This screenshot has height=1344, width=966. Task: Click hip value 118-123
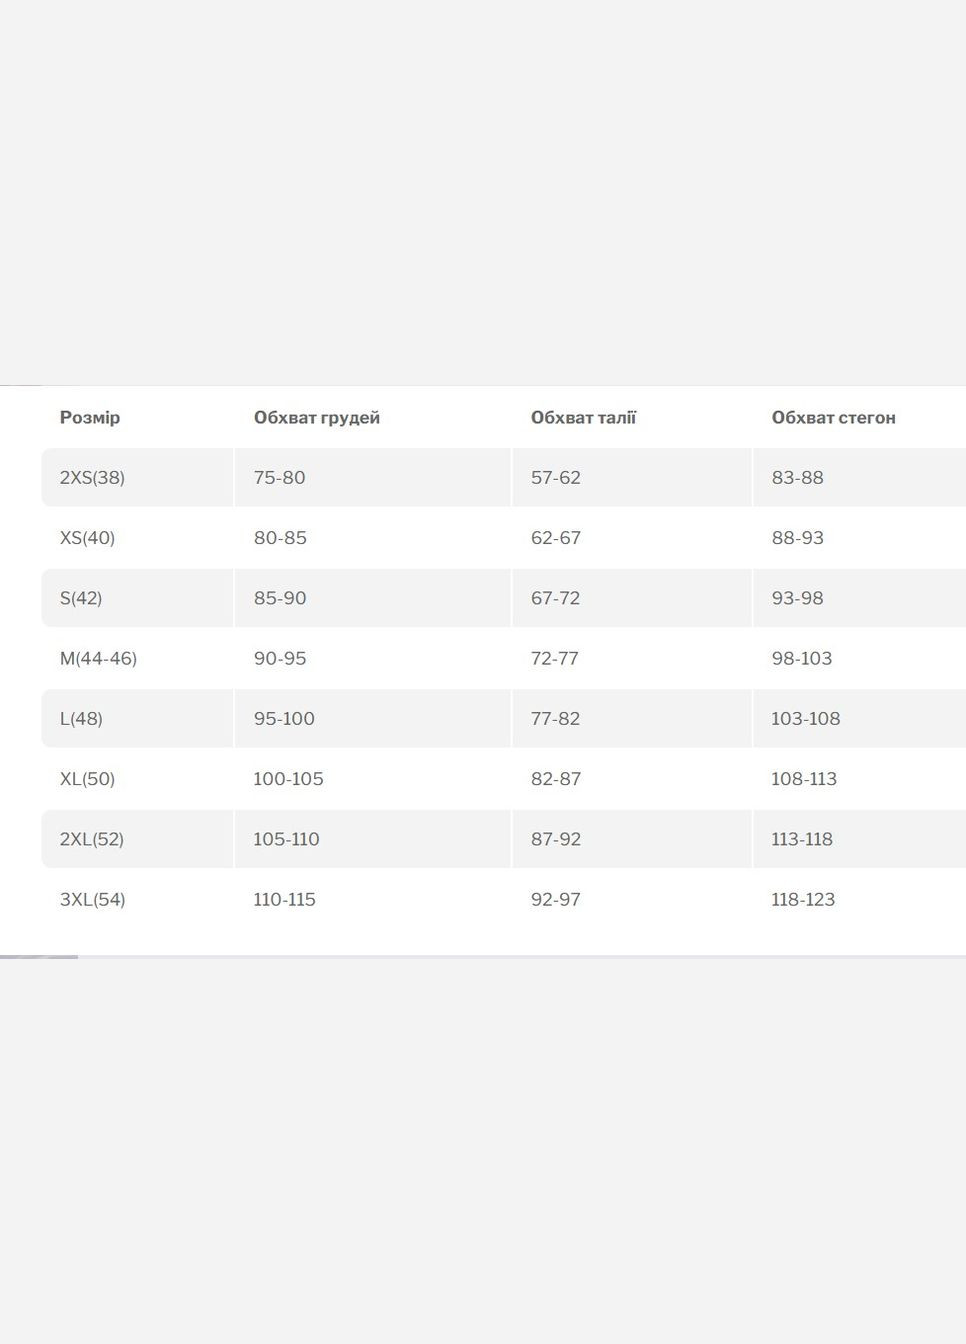802,899
